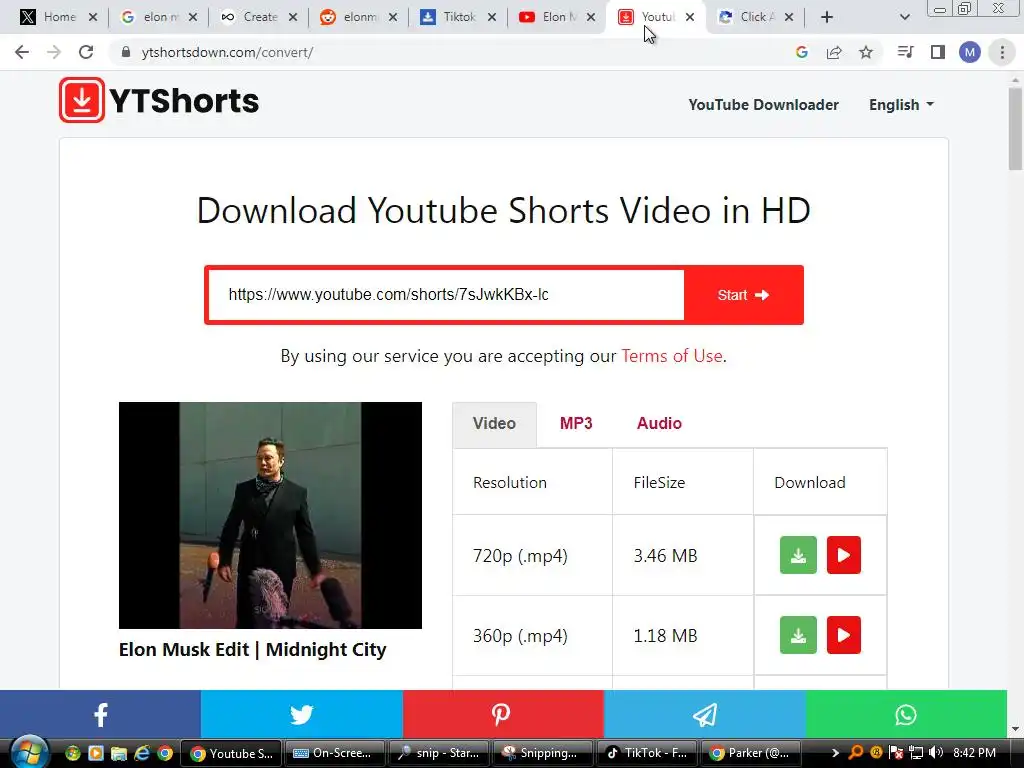Share on WhatsApp via the green bar
This screenshot has height=768, width=1024.
coord(906,714)
